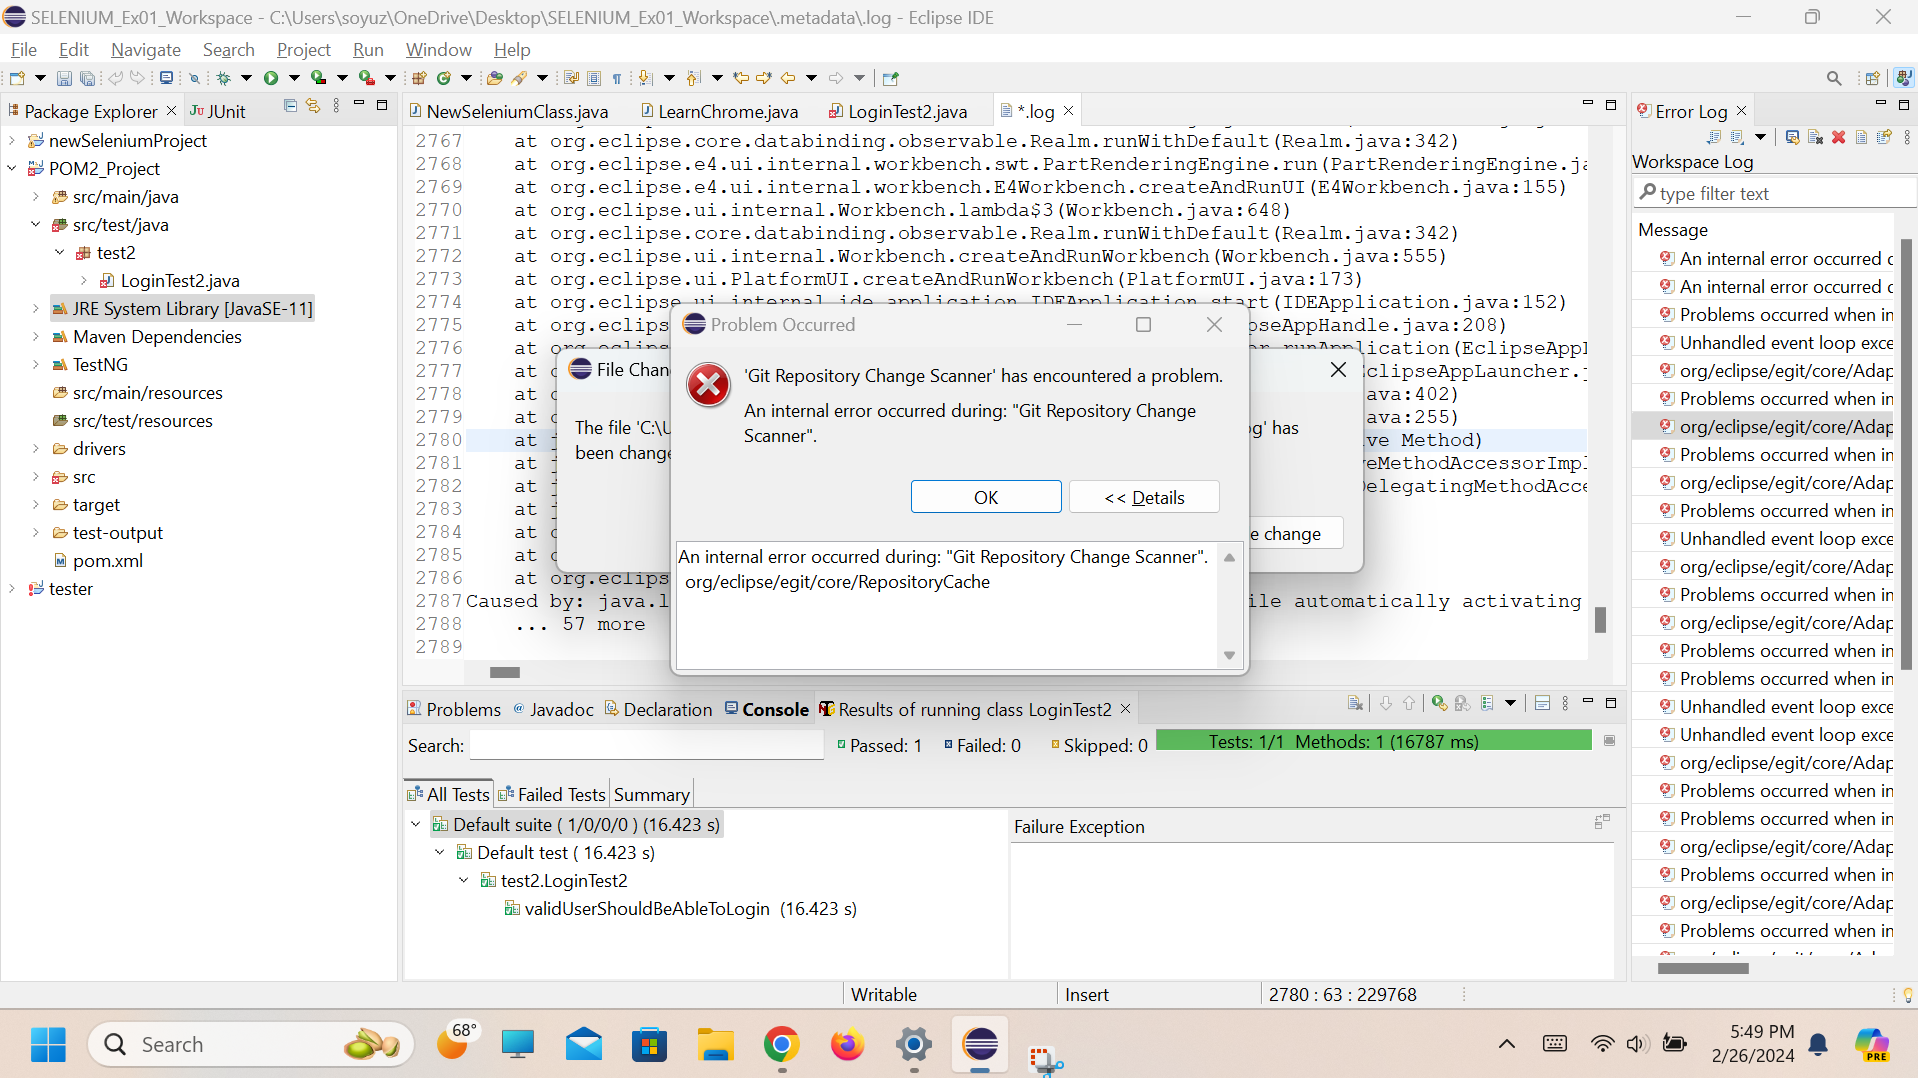Click Export Log icon in Error Log
Viewport: 1918px width, 1078px height.
click(x=1714, y=137)
